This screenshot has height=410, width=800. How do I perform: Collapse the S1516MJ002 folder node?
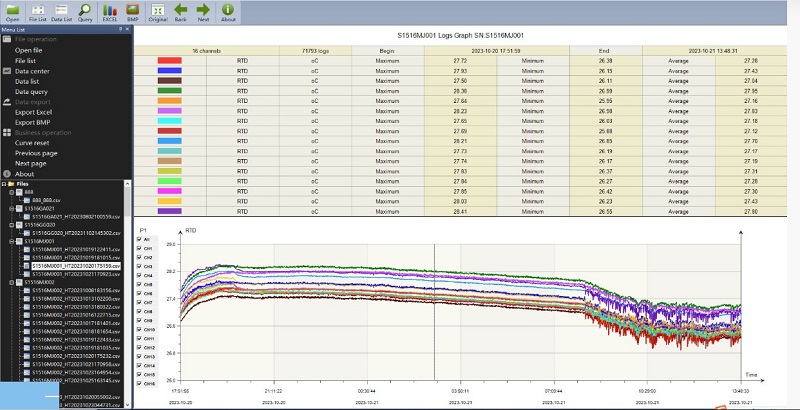coord(12,283)
